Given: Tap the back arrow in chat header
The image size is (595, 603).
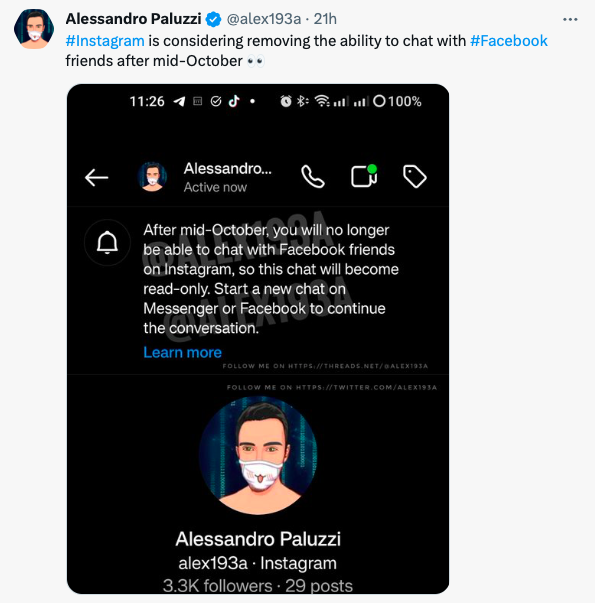Looking at the screenshot, I should [x=97, y=177].
